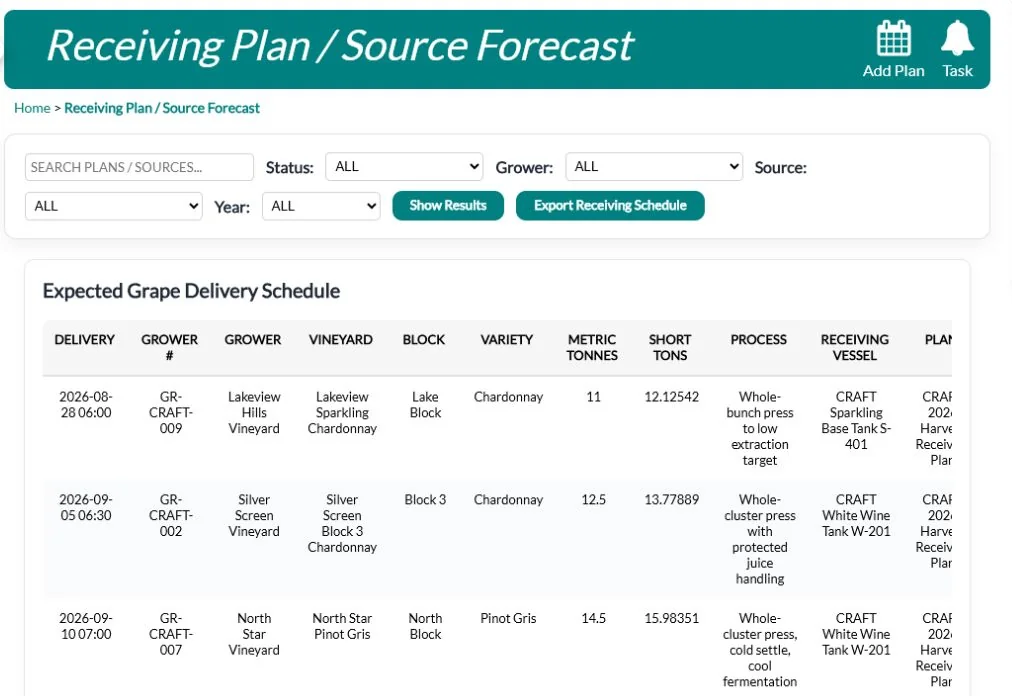Select delivery date 2026-09-05 06:30
The height and width of the screenshot is (696, 1012).
[86, 507]
